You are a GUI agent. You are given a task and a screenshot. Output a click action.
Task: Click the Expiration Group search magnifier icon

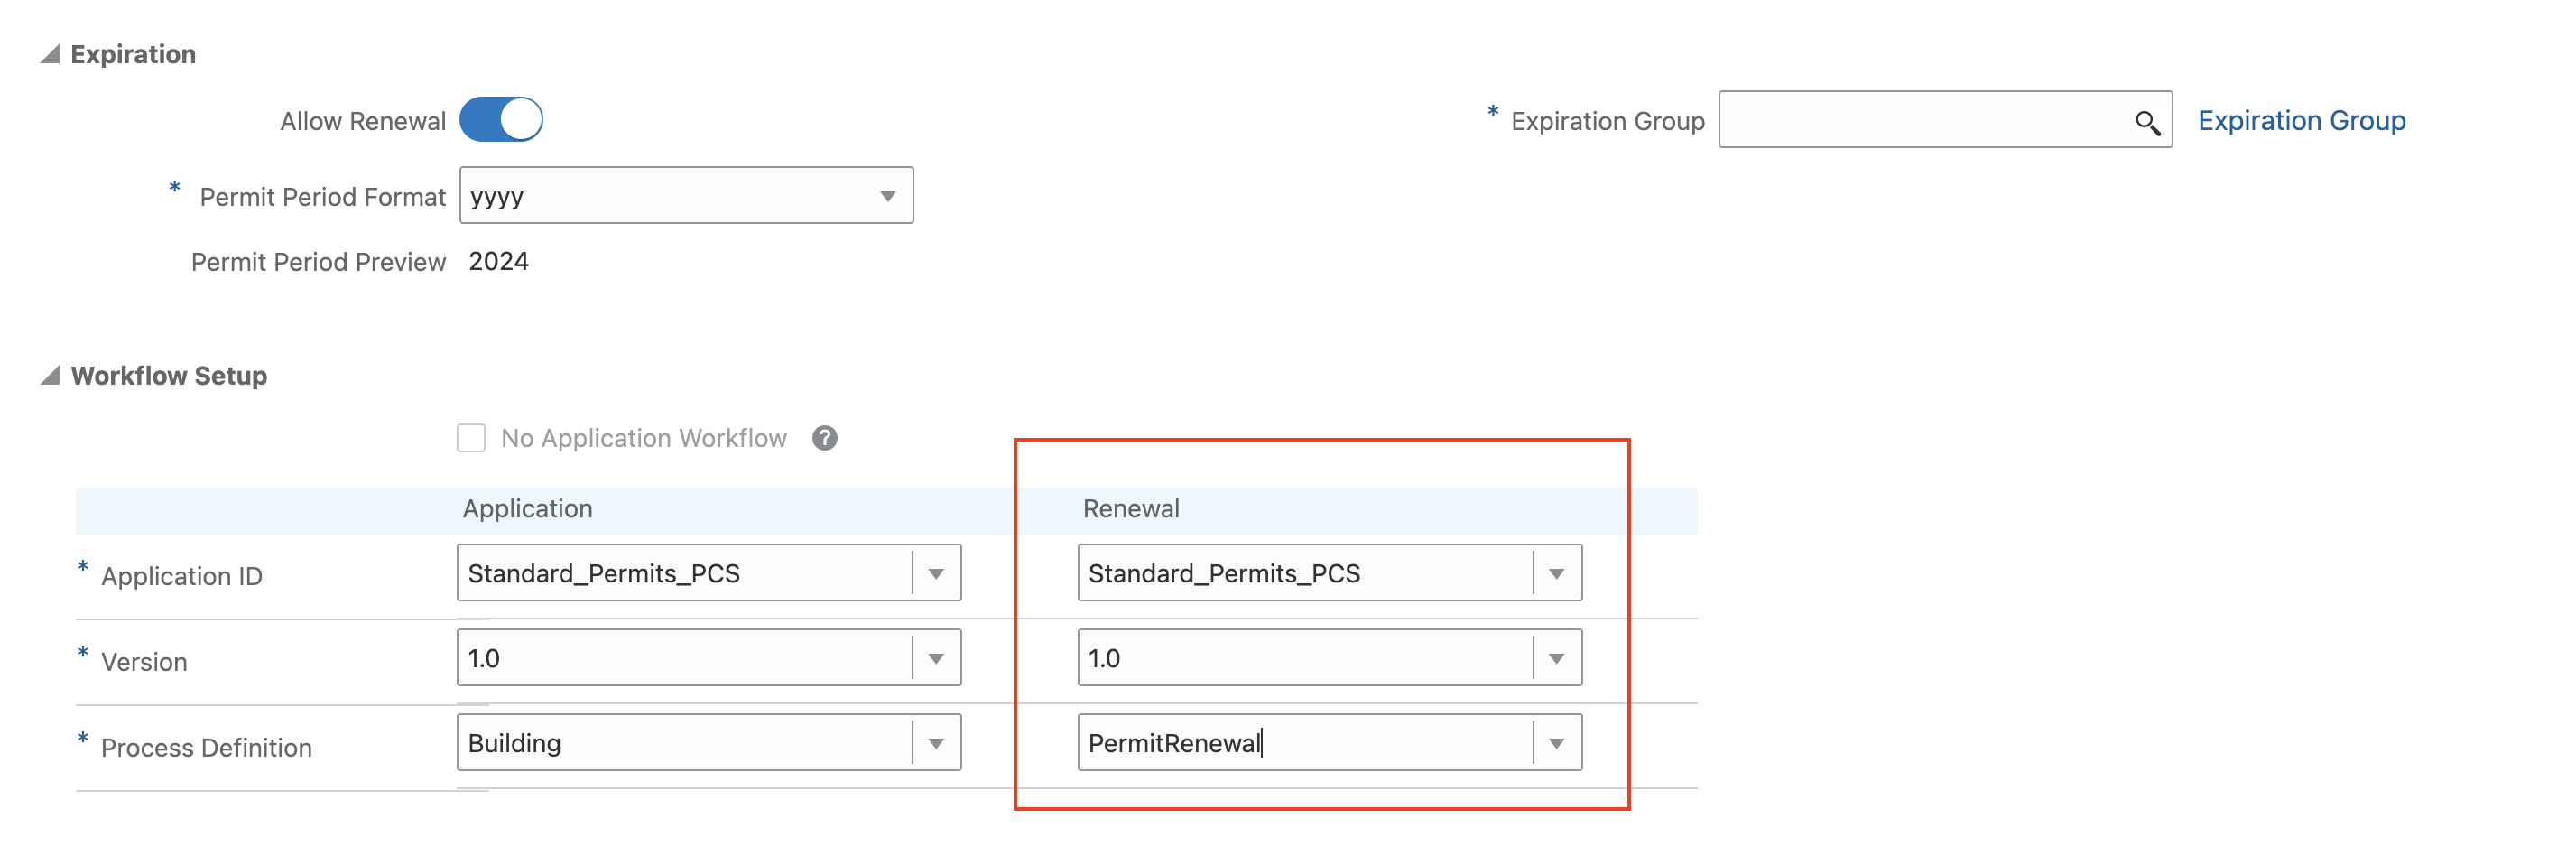[x=2148, y=122]
